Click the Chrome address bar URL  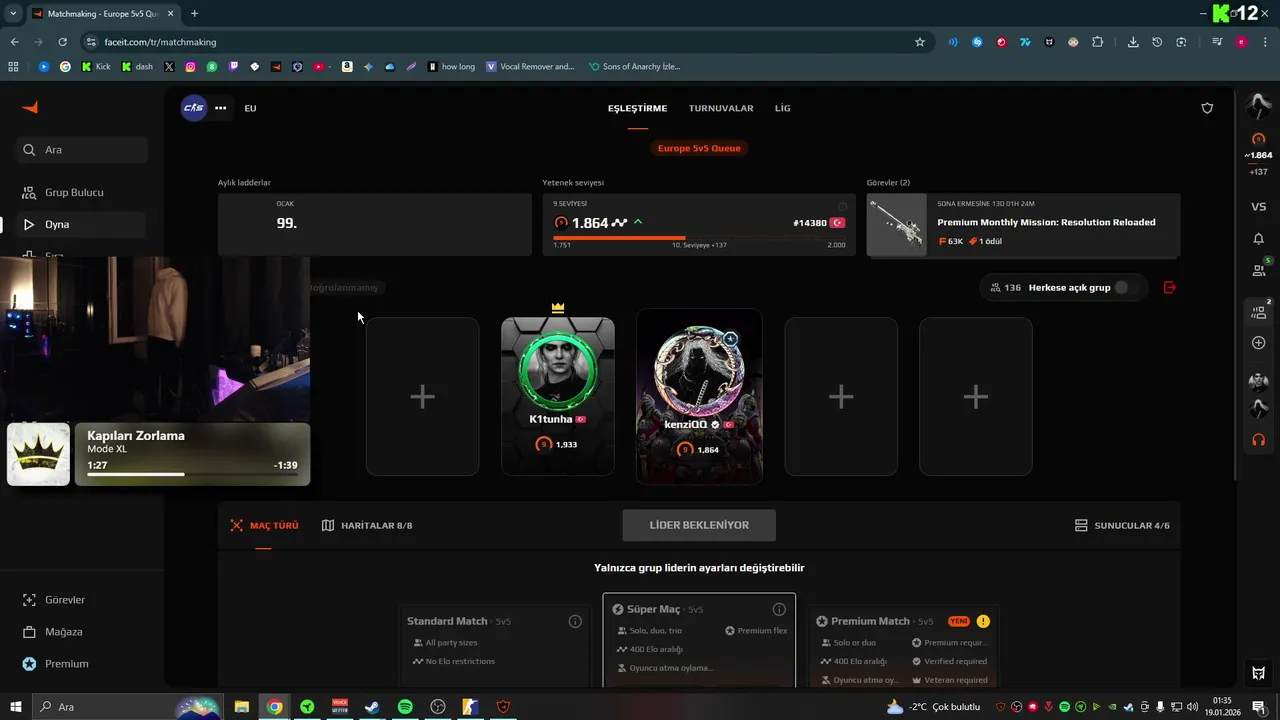pyautogui.click(x=160, y=42)
